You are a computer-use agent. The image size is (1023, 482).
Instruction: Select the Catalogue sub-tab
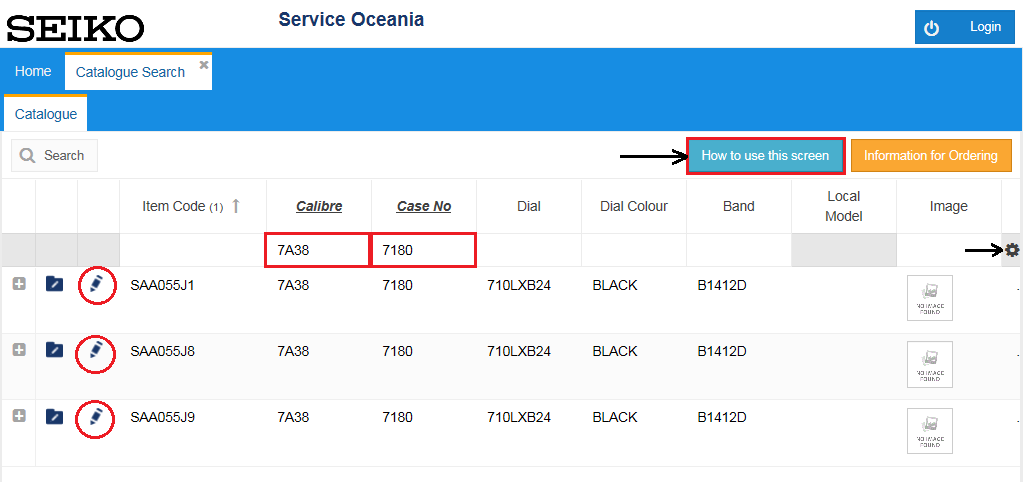[46, 114]
